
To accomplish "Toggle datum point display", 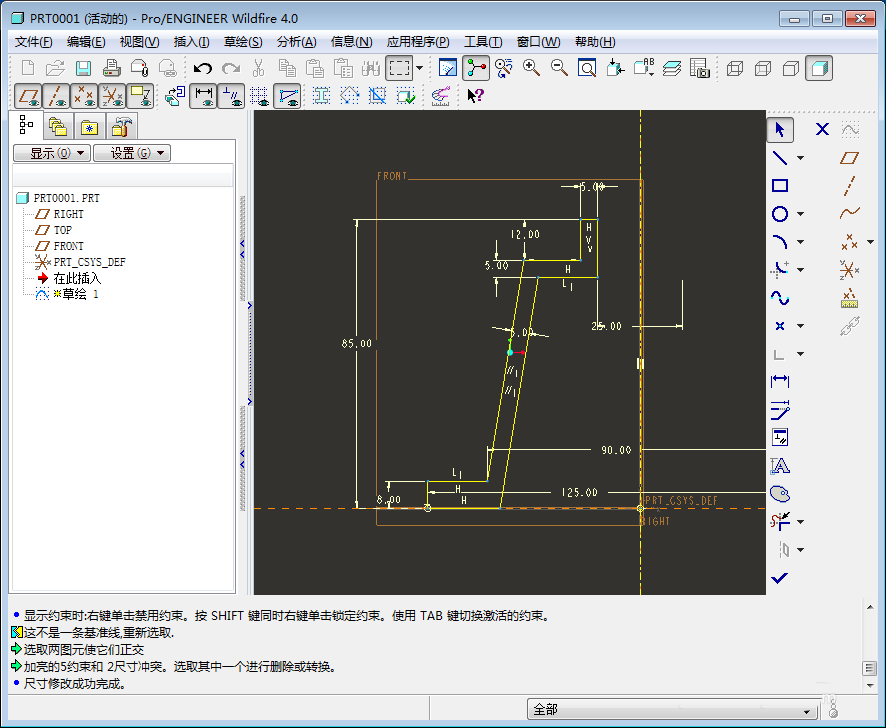I will (x=84, y=96).
